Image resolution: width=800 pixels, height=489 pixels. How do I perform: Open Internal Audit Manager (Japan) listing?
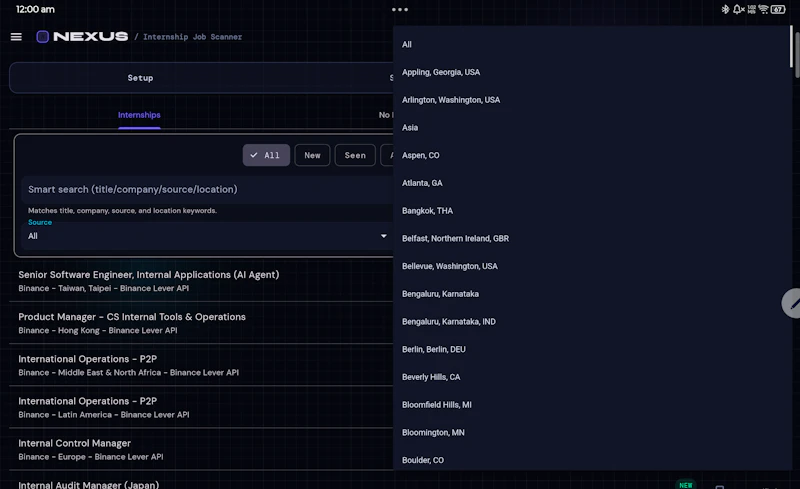coord(89,484)
